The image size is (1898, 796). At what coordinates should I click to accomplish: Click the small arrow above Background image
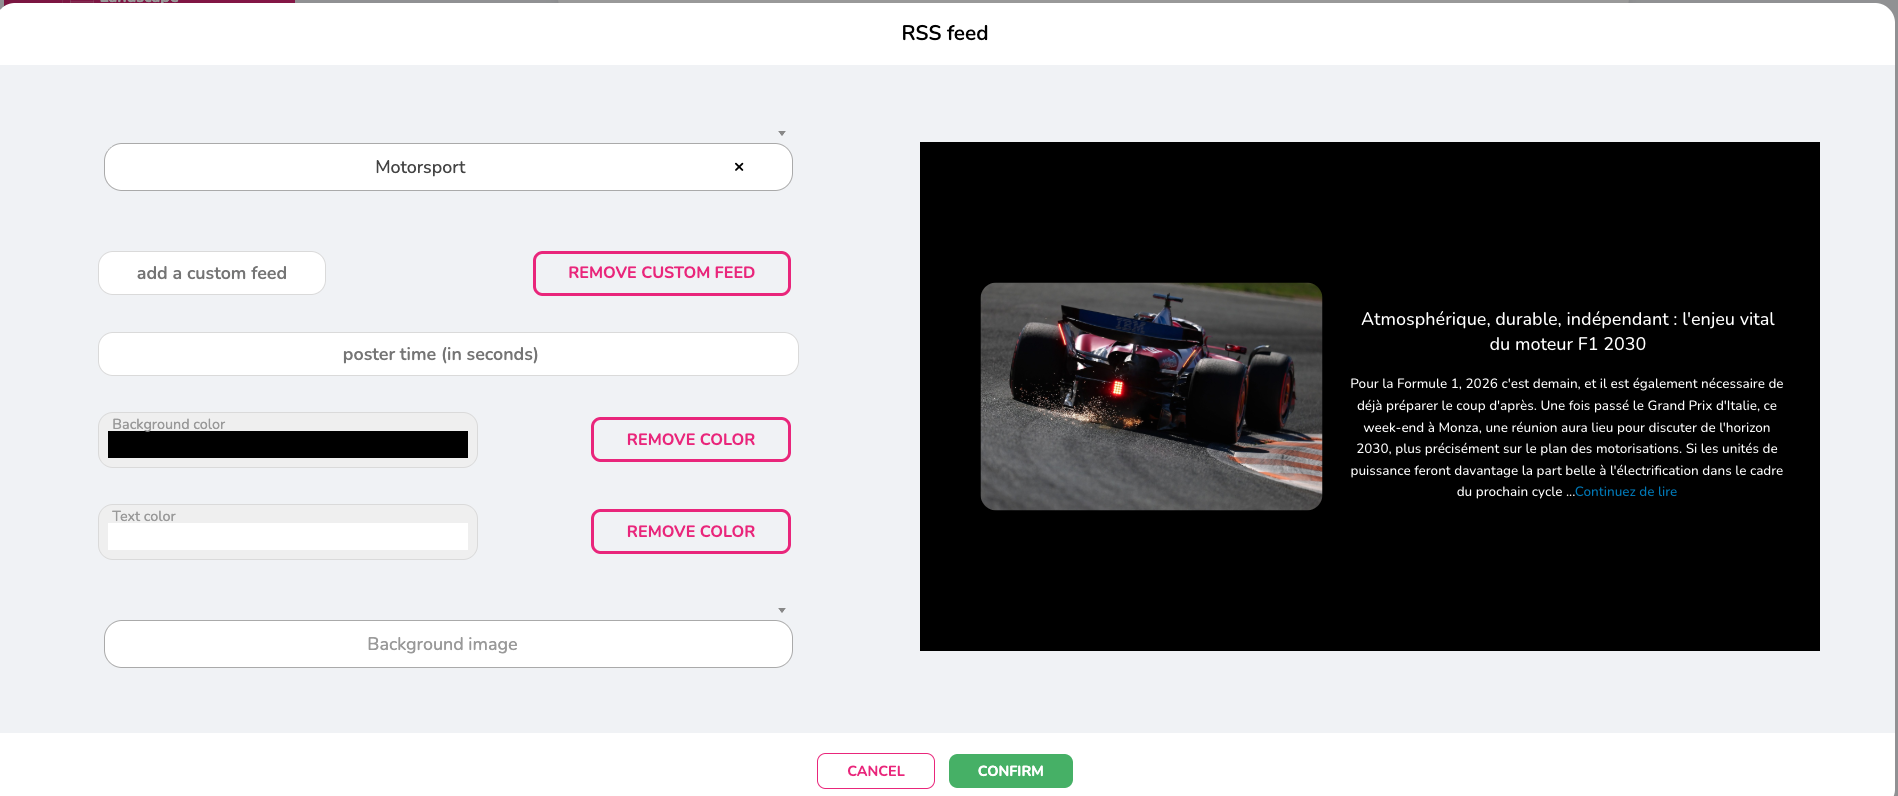tap(782, 610)
